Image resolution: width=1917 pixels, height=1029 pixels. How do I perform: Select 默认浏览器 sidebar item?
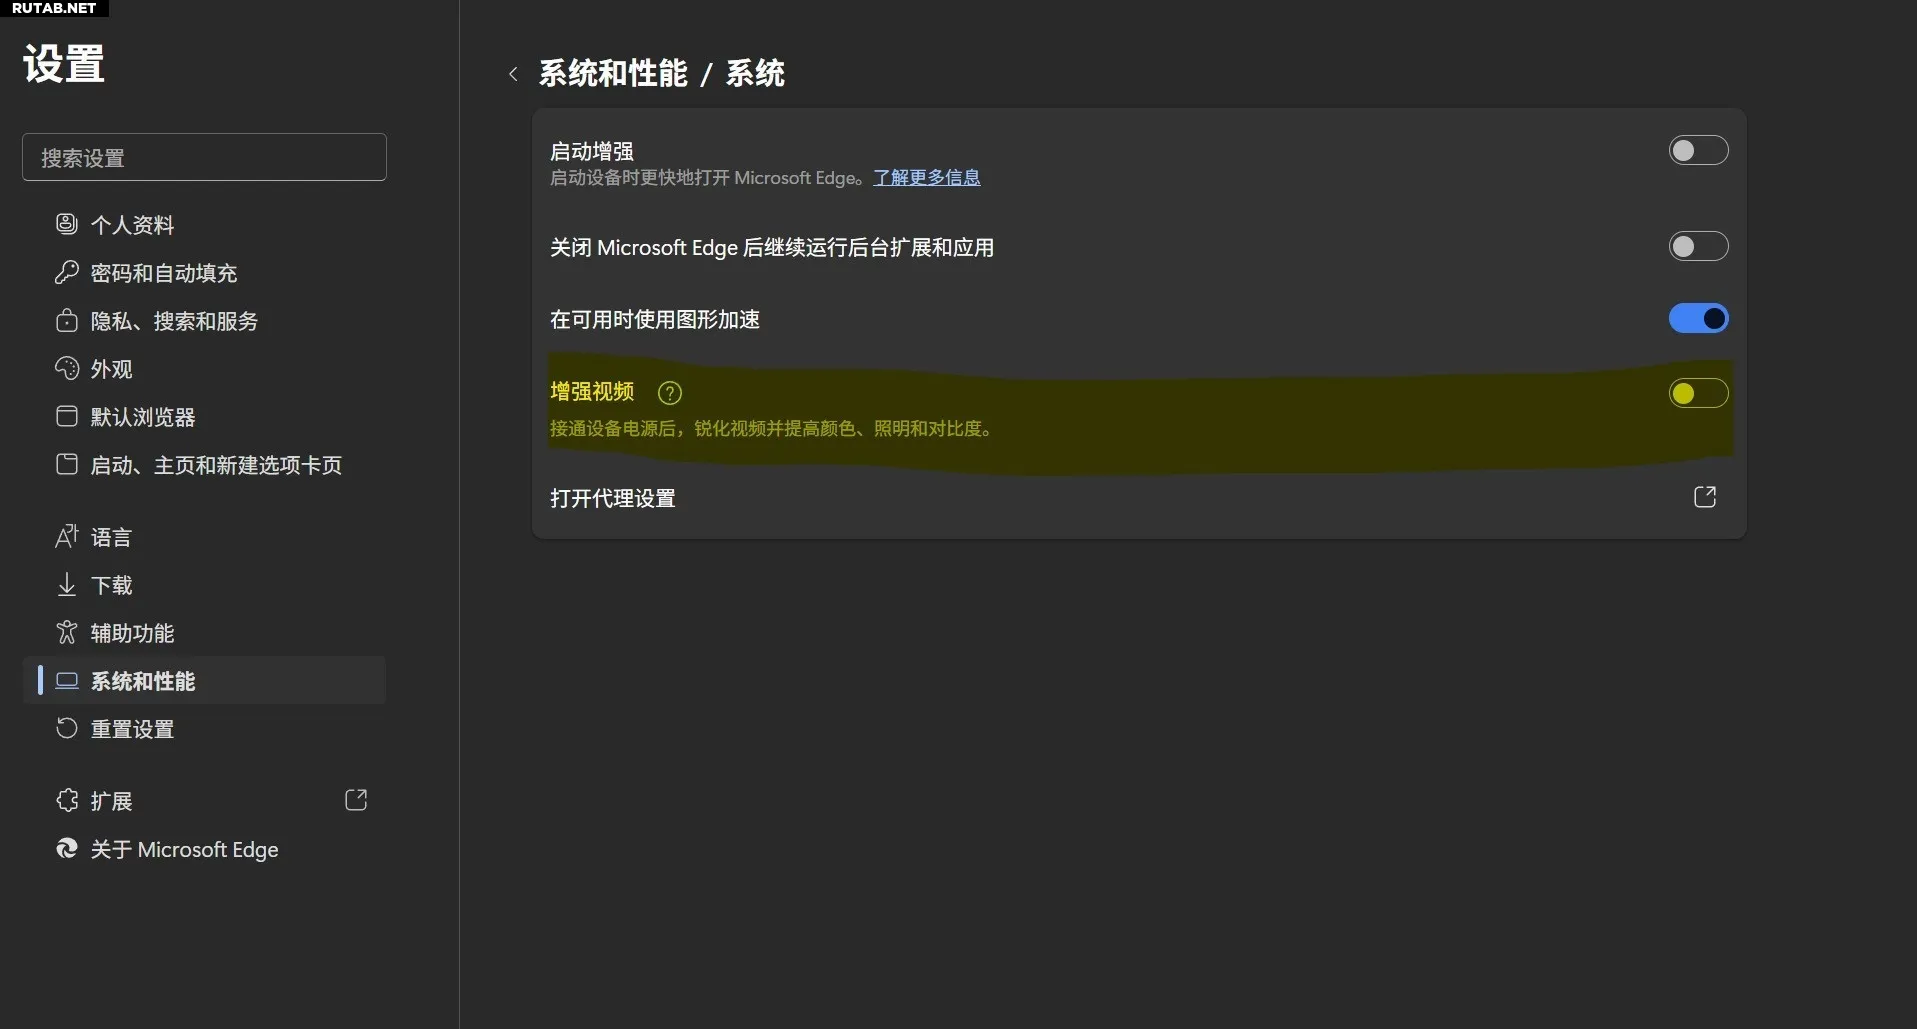coord(142,417)
